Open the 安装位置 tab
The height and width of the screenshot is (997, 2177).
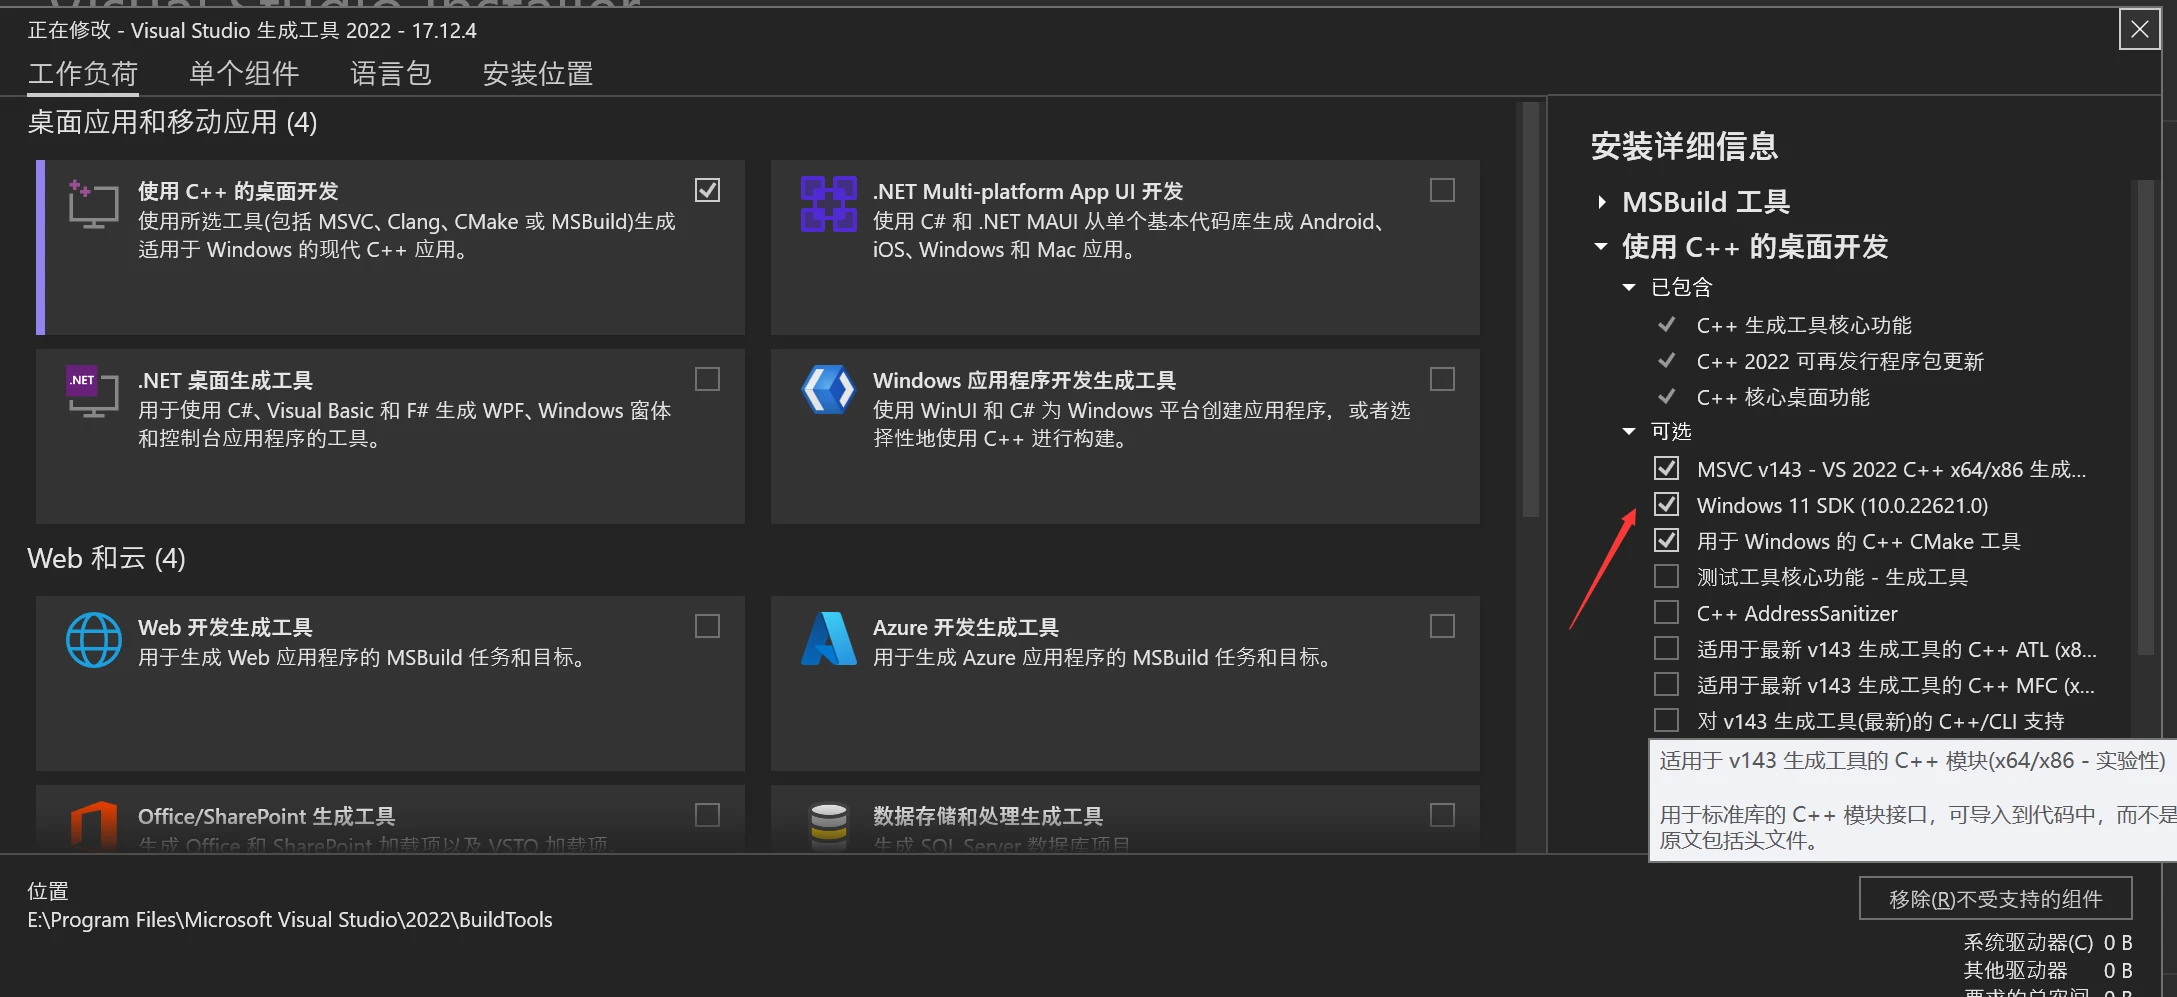click(538, 74)
